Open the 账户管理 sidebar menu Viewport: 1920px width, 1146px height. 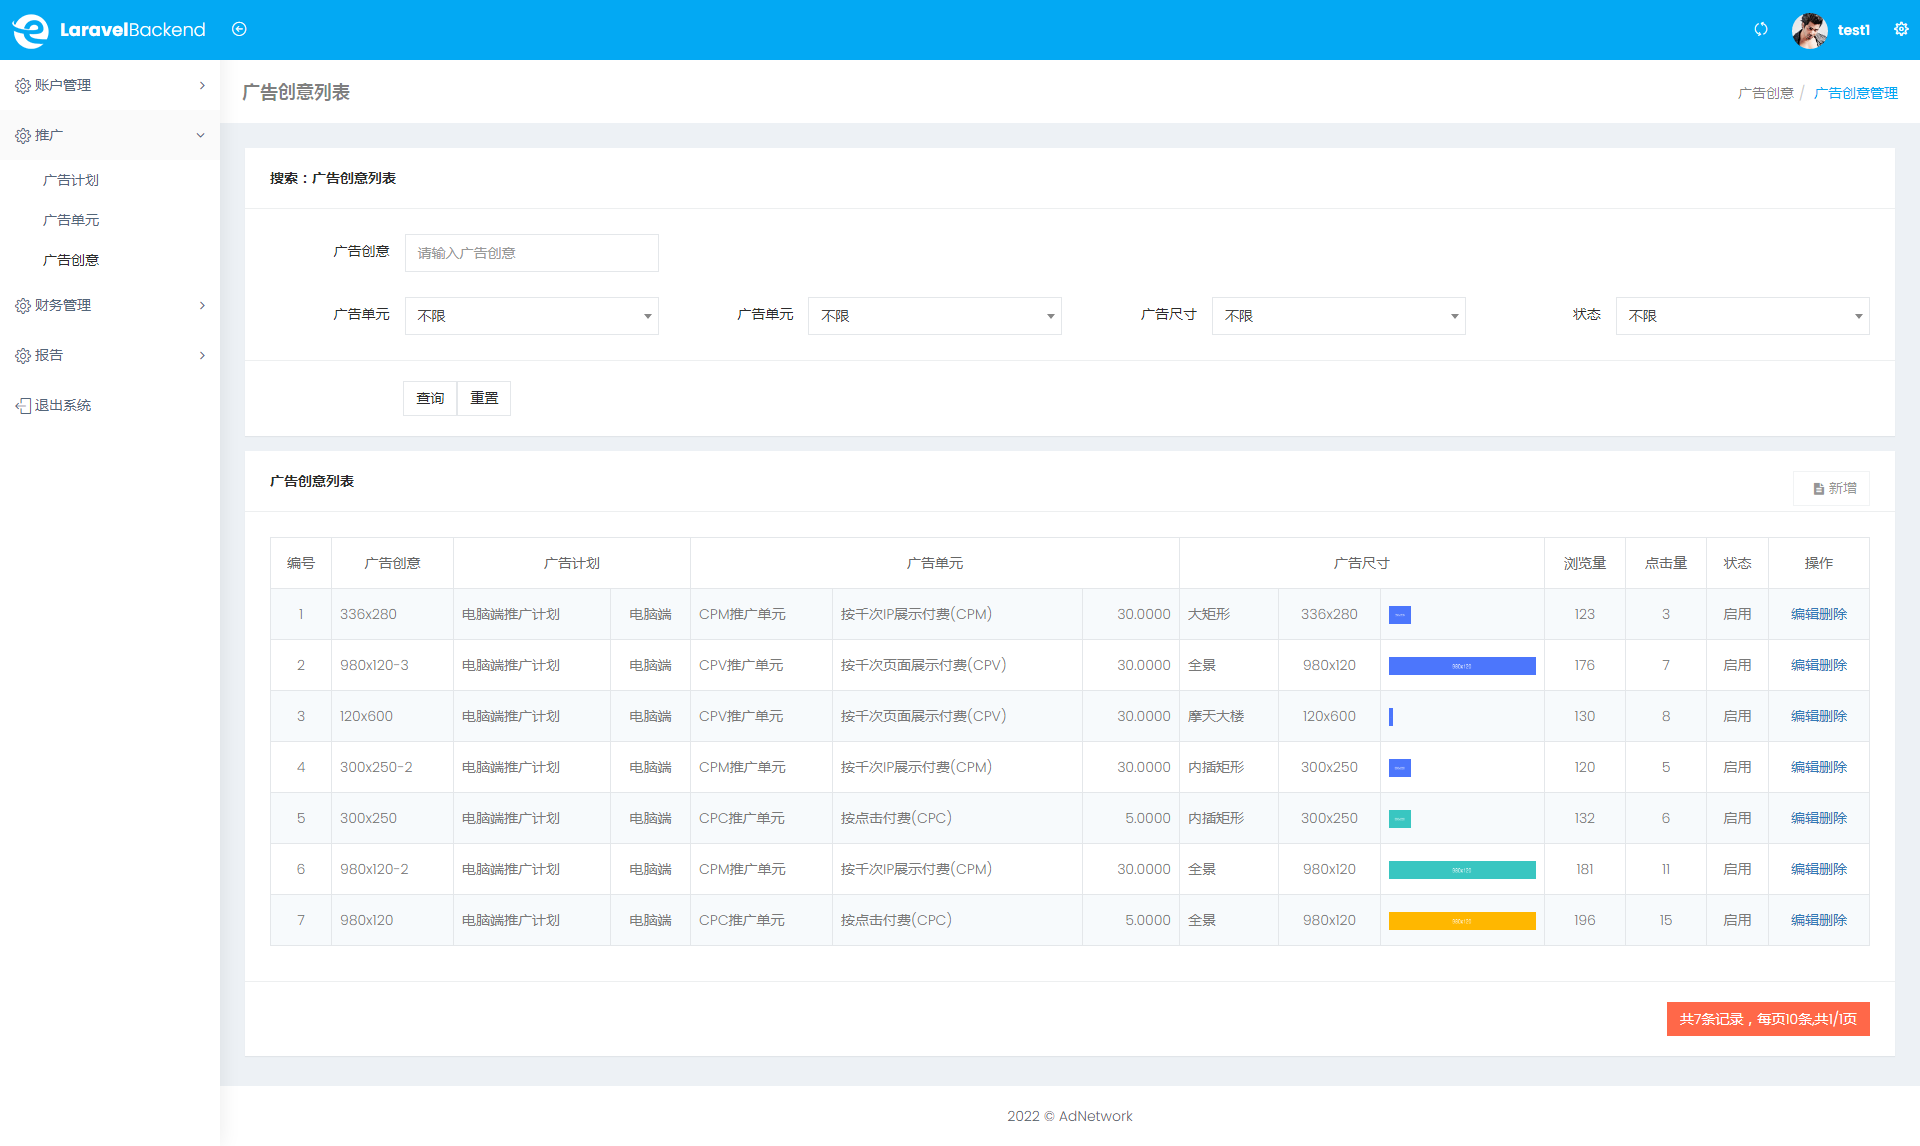[110, 85]
